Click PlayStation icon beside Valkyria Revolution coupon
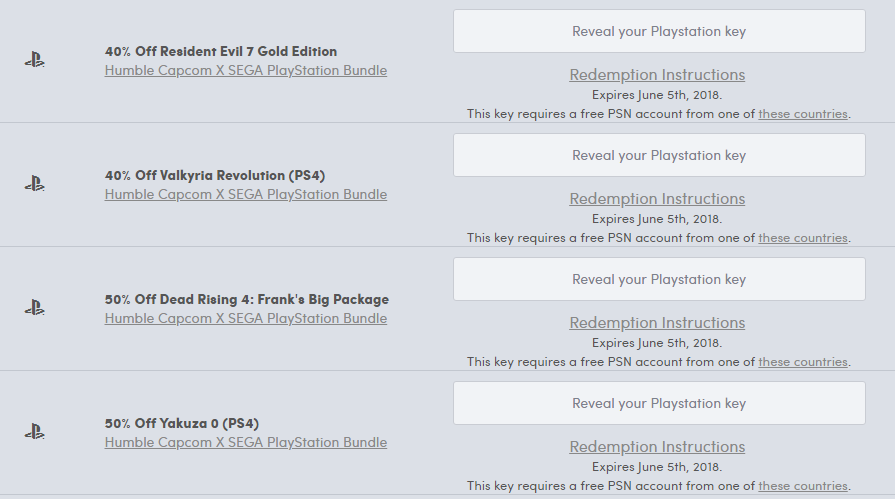This screenshot has height=499, width=895. pyautogui.click(x=34, y=184)
